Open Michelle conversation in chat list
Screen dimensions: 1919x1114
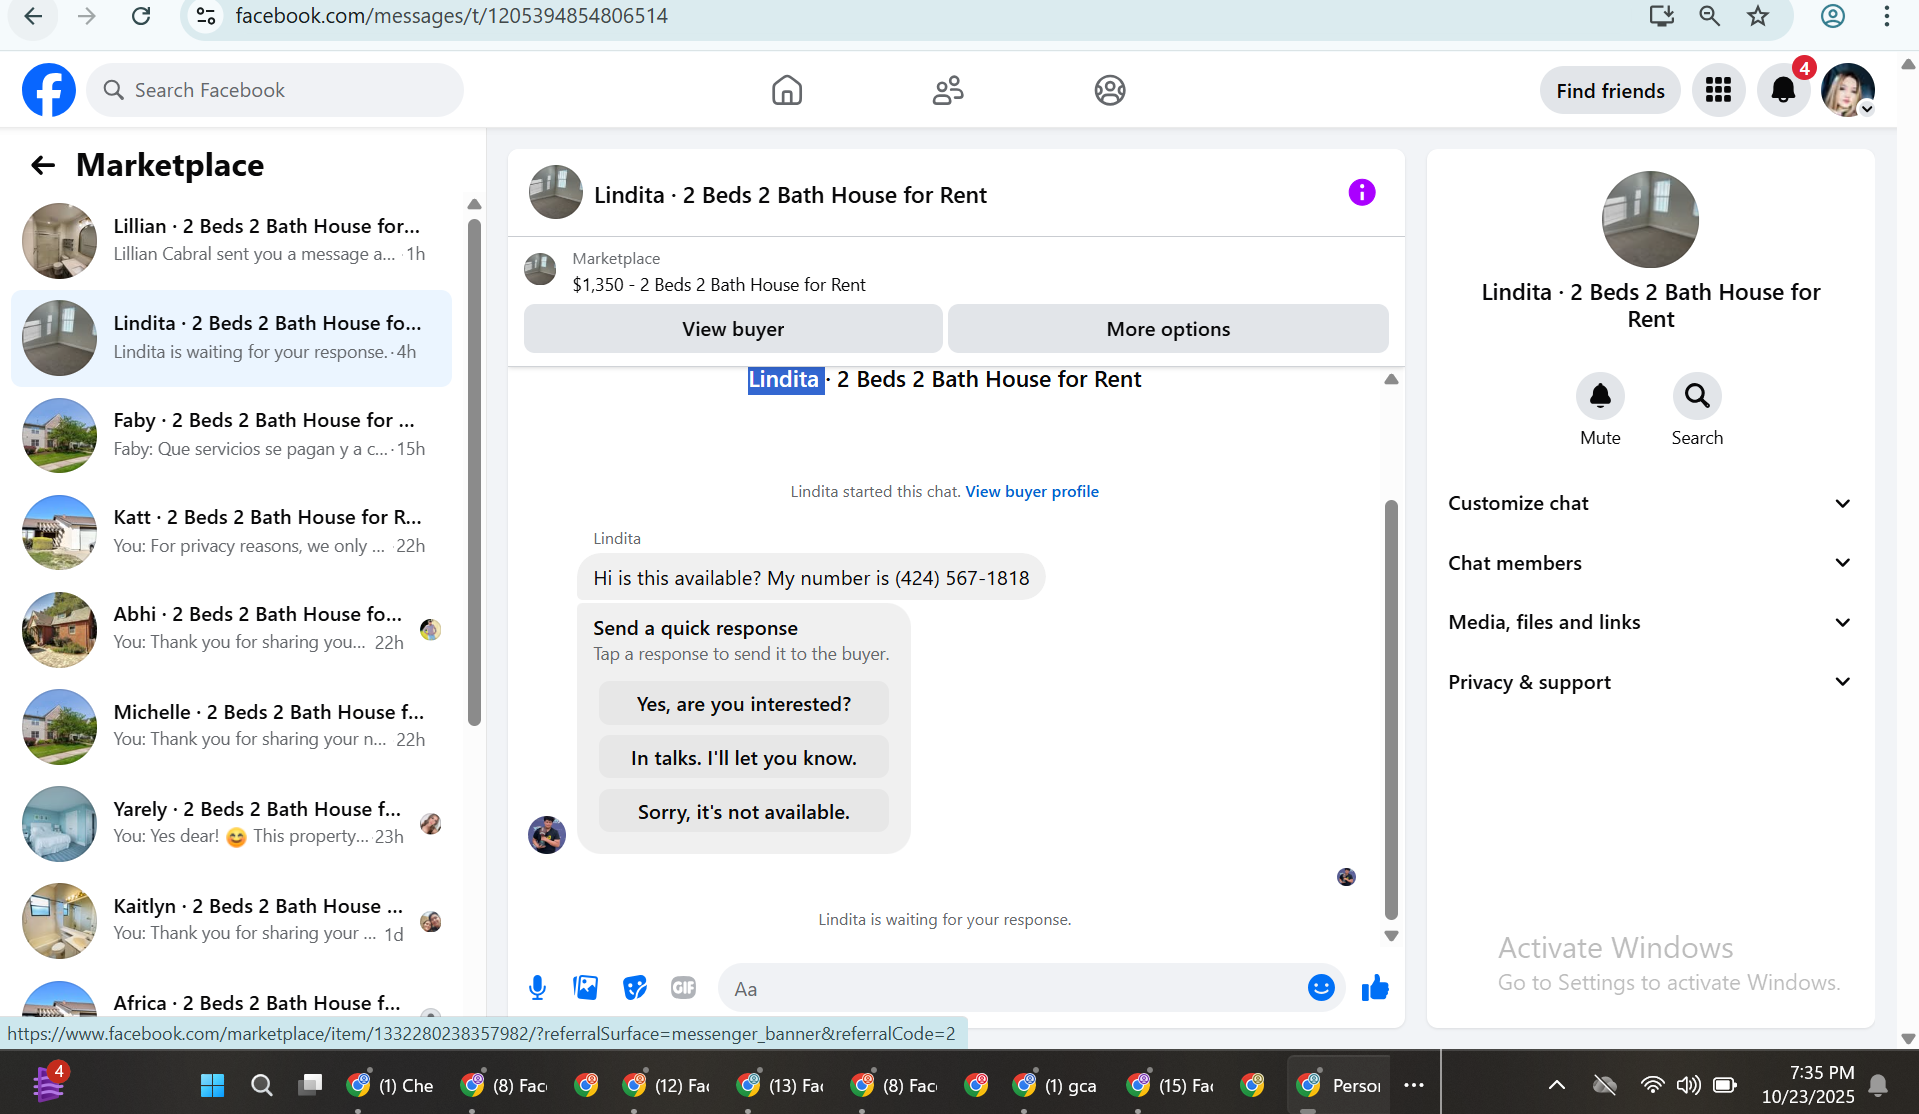click(231, 726)
